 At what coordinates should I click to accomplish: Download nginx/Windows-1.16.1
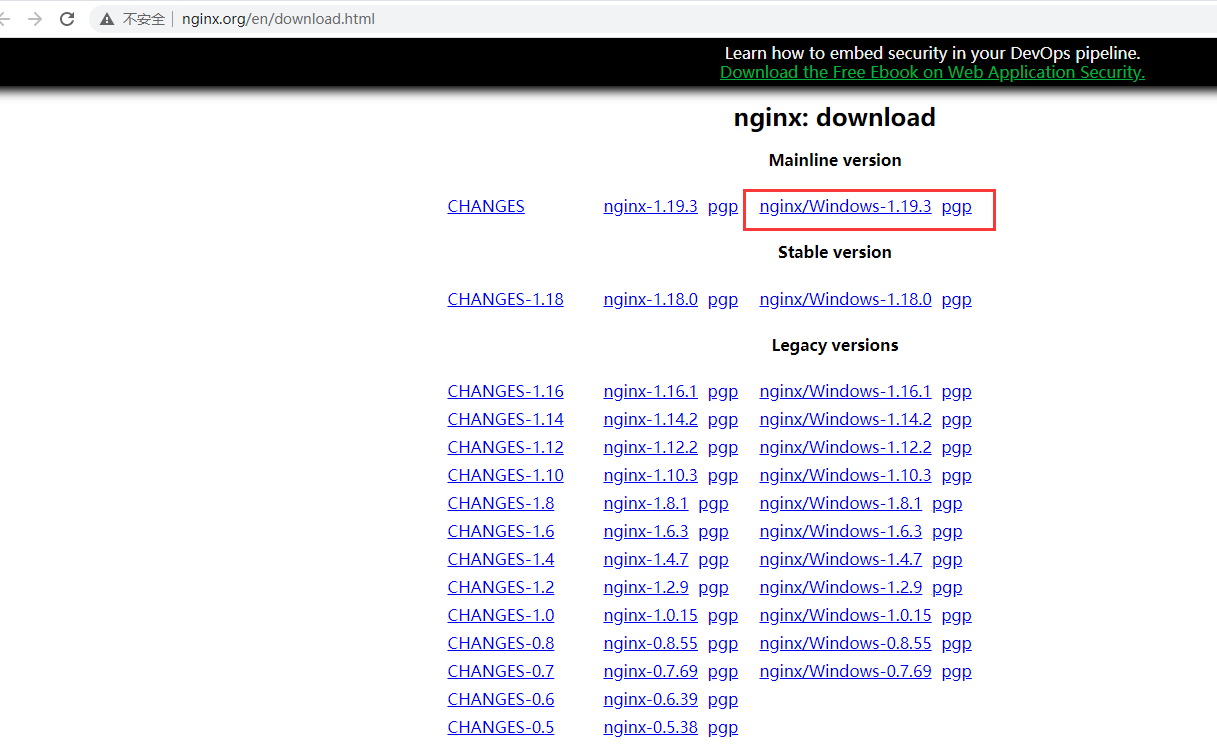point(845,391)
